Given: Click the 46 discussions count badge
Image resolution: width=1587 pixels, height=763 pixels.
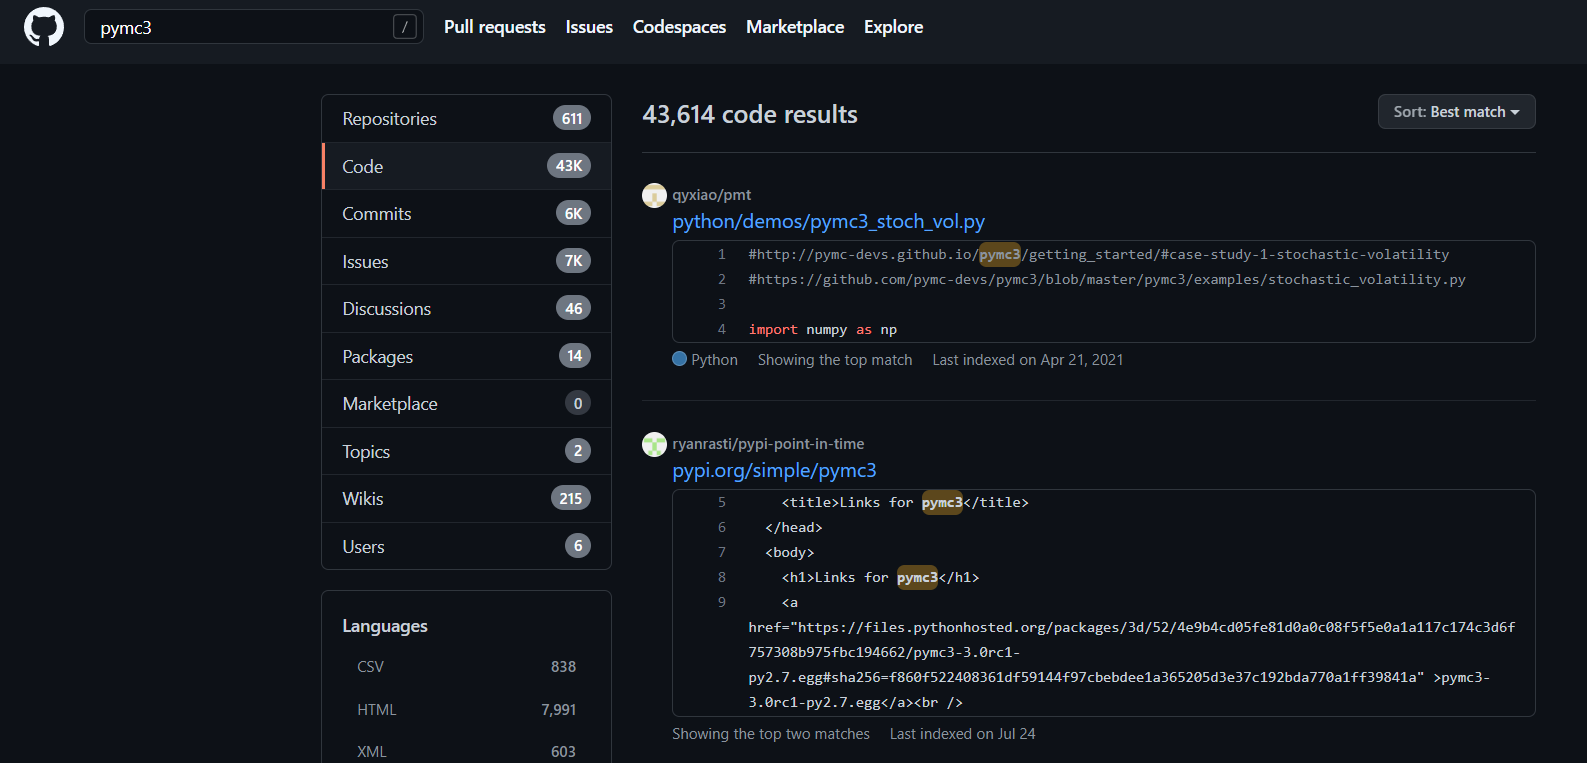Looking at the screenshot, I should click(x=574, y=308).
